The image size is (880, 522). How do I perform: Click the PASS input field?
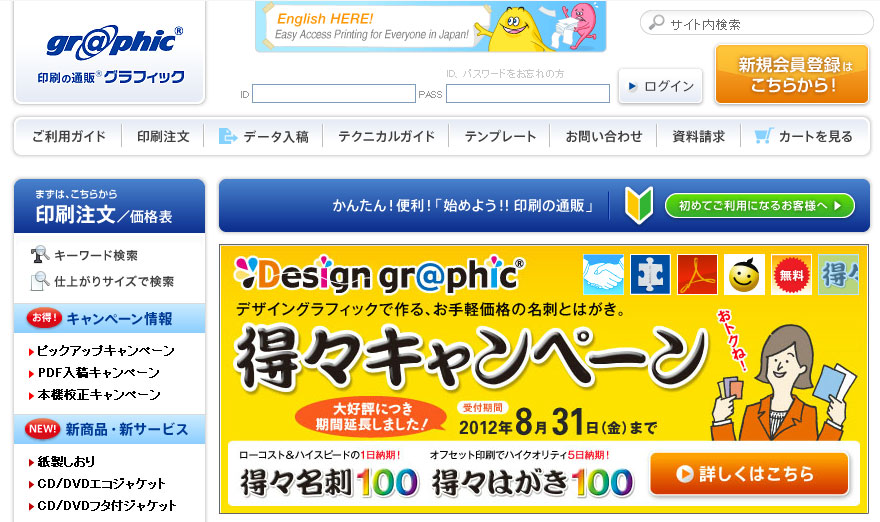click(x=528, y=94)
